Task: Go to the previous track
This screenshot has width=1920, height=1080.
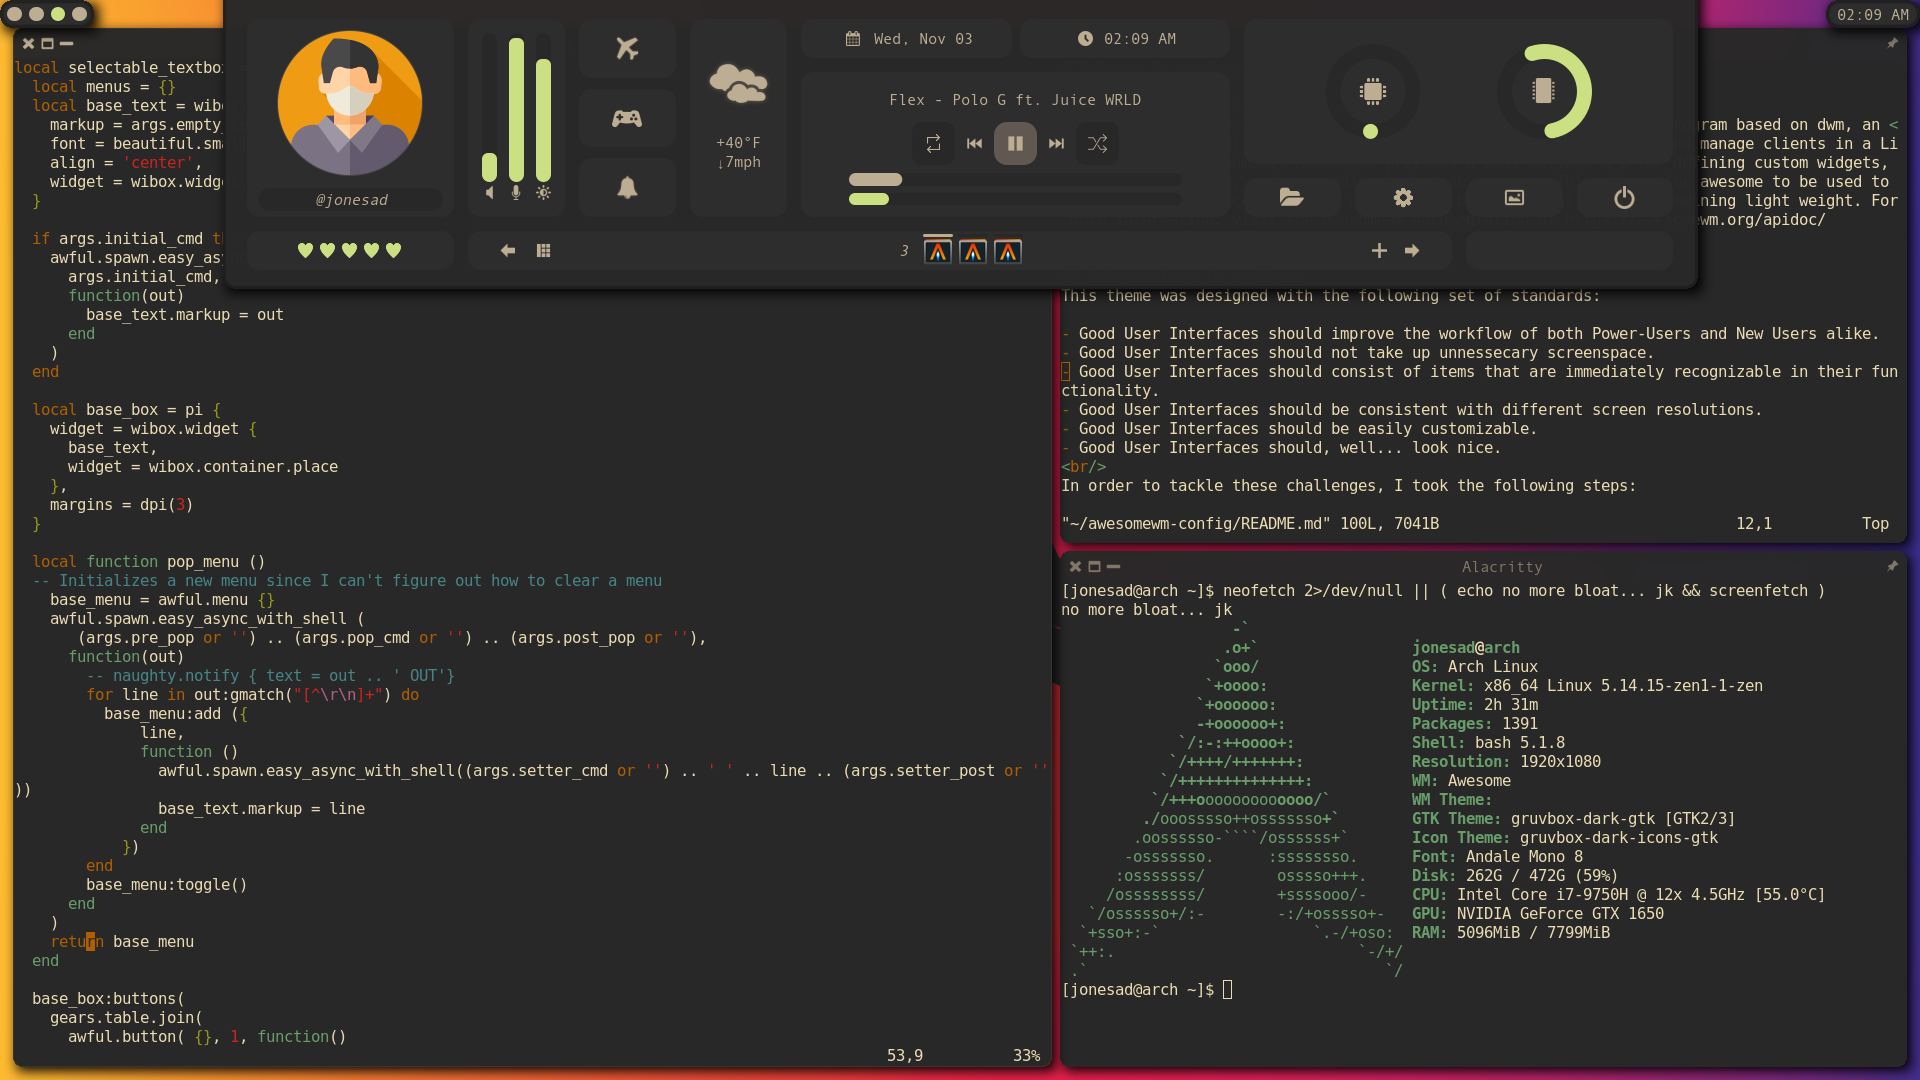Action: click(974, 144)
